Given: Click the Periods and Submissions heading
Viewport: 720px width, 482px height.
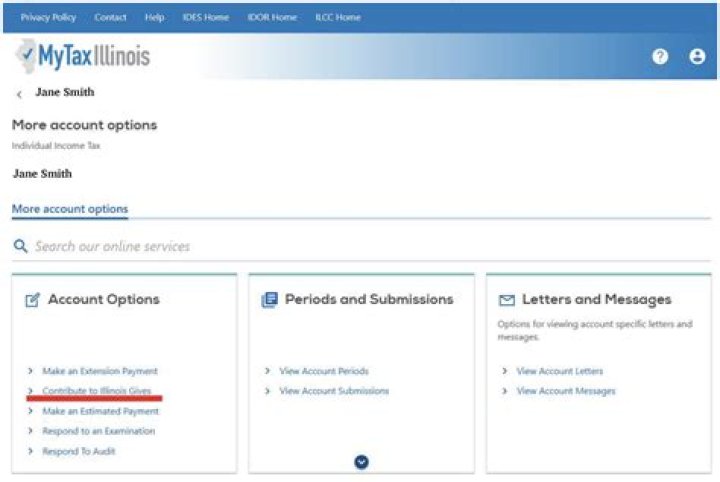Looking at the screenshot, I should click(x=369, y=299).
